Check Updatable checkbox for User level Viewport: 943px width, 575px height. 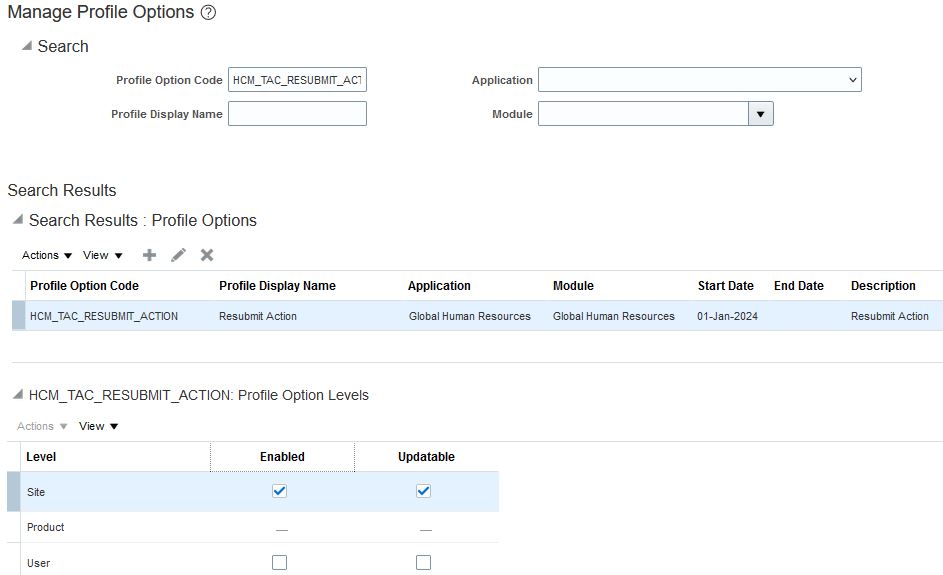click(x=423, y=563)
